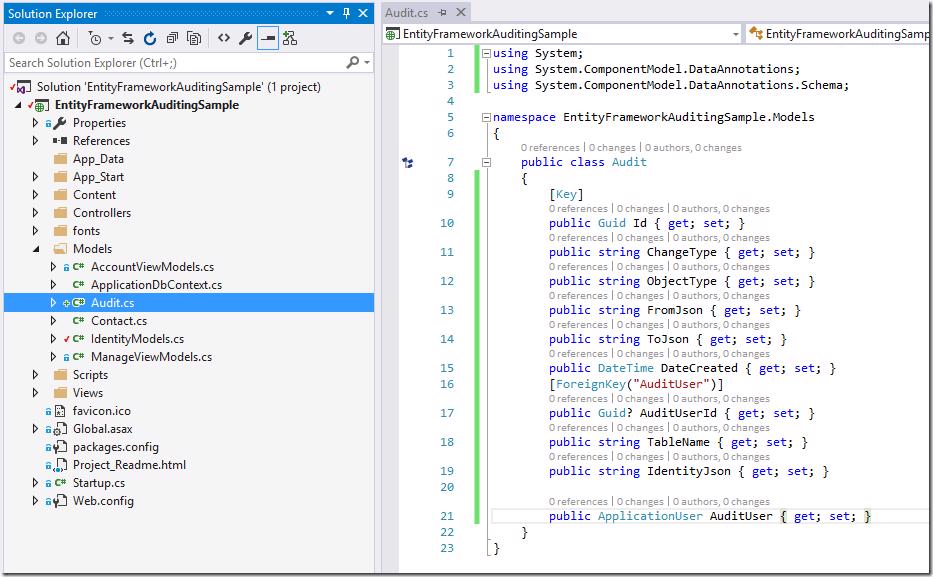Viewport: 933px width, 577px height.
Task: Click the 'ForeignKey' attribute on line 16
Action: tap(590, 384)
